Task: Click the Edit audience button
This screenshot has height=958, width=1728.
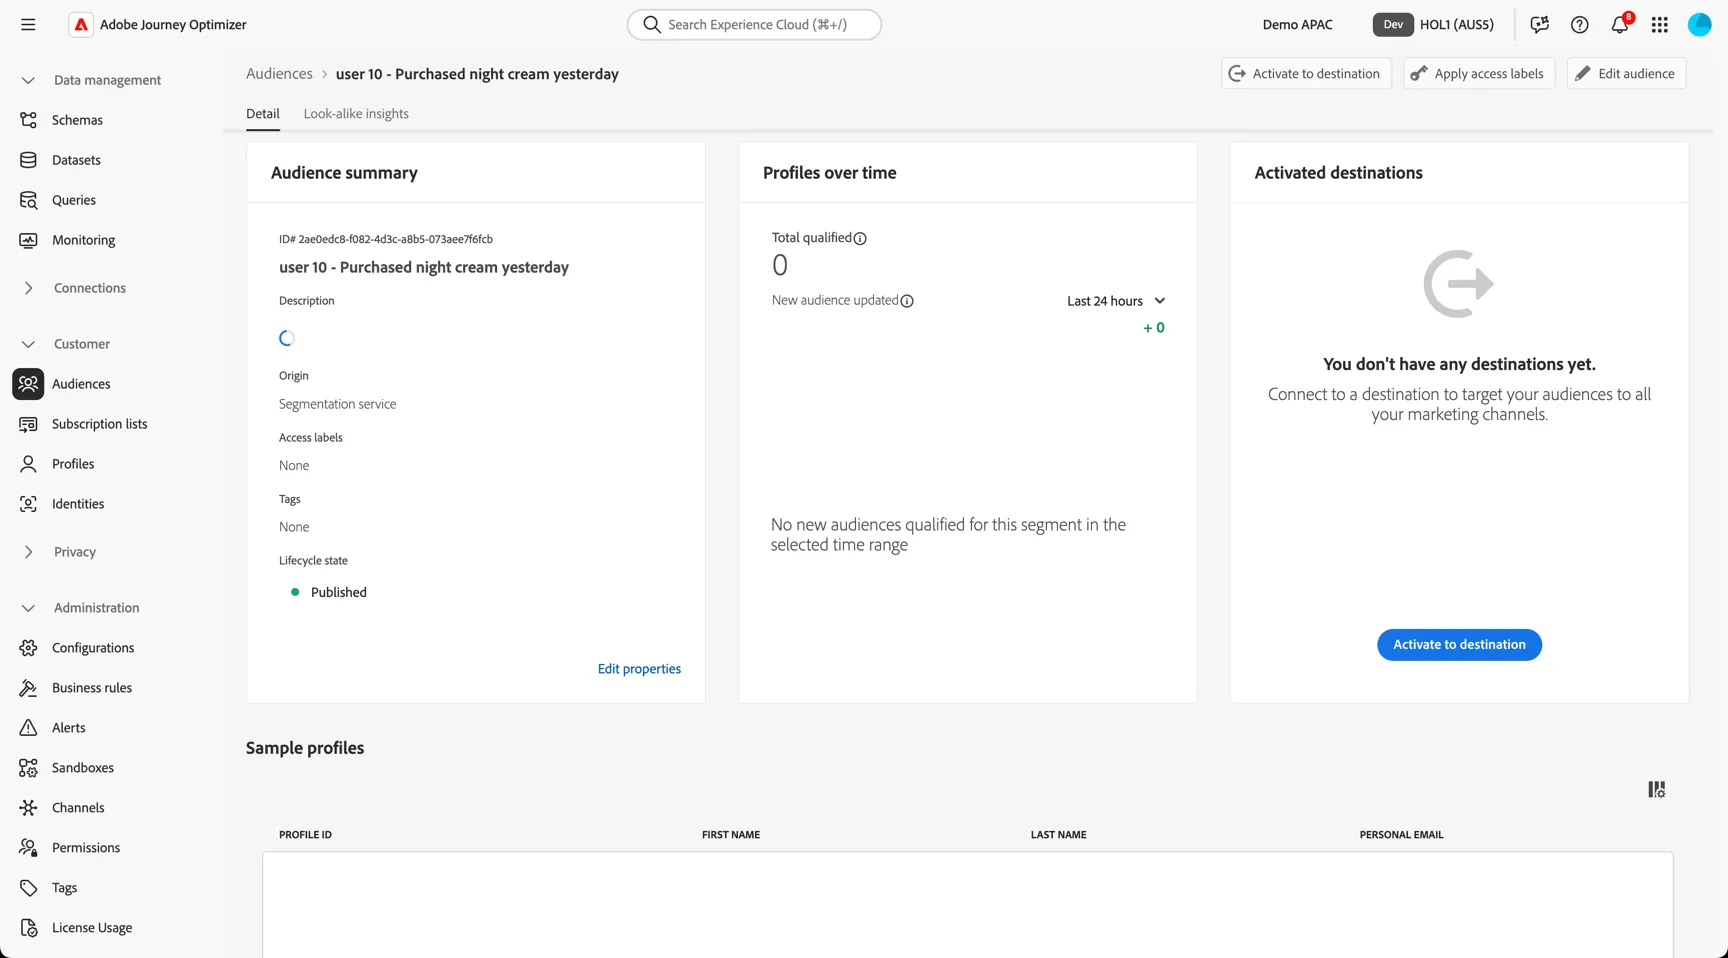Action: pos(1626,74)
